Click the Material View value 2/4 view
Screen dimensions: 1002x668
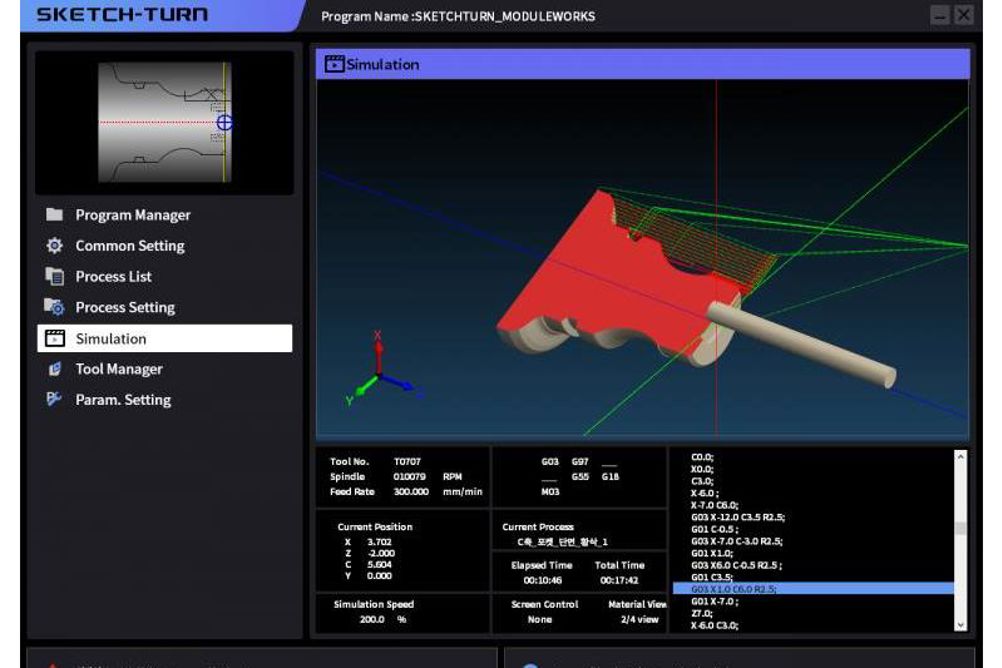click(x=640, y=619)
